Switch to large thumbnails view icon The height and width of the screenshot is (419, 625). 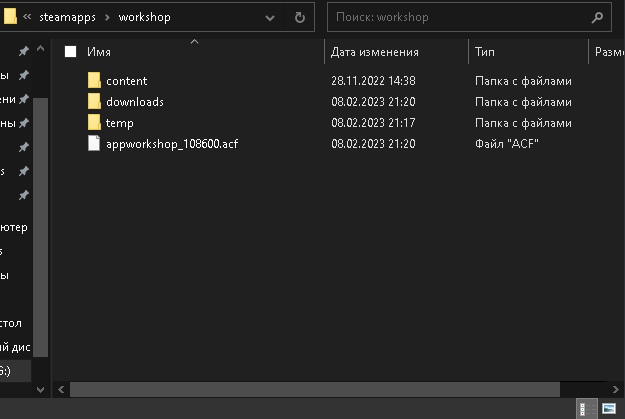[608, 408]
